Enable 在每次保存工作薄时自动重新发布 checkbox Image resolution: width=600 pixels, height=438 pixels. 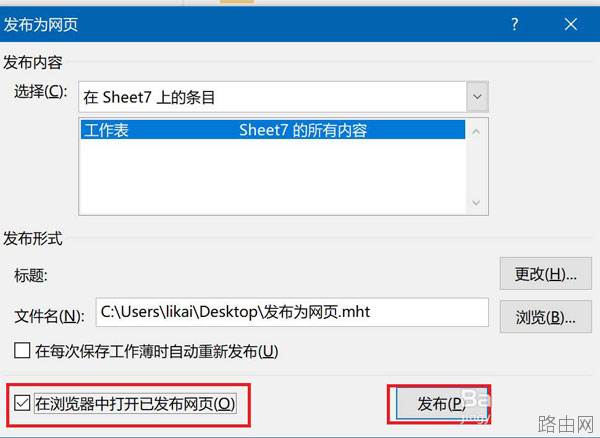22,350
